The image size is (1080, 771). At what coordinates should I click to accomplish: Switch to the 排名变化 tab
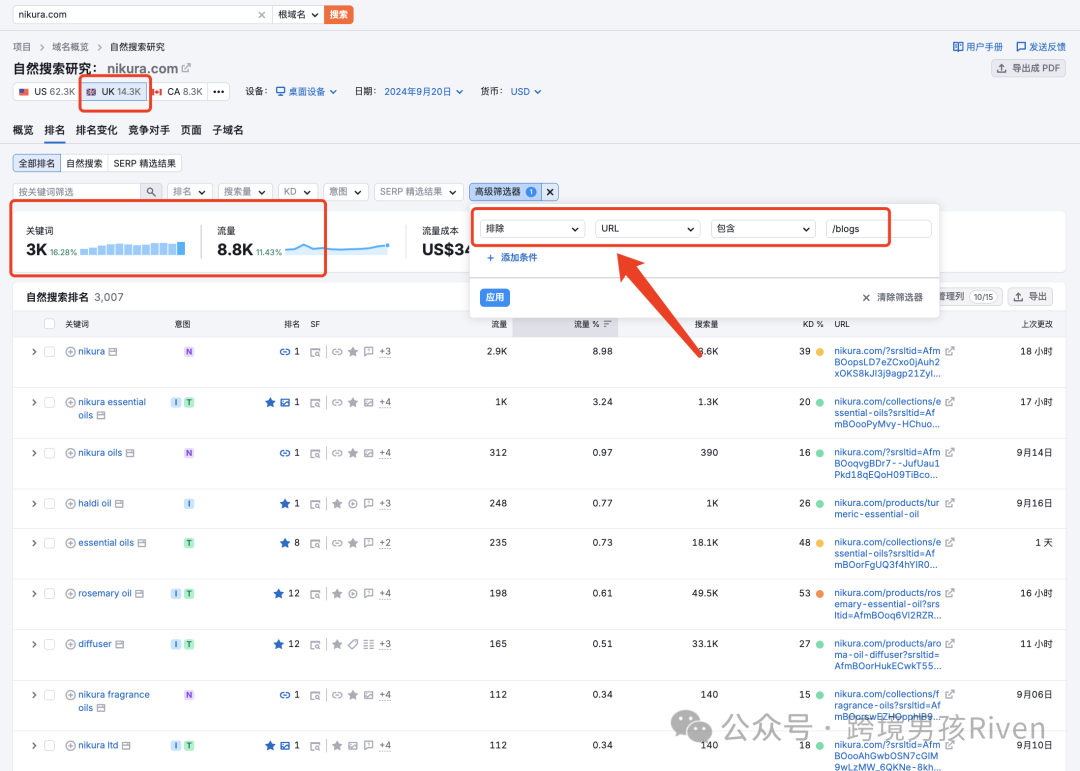(x=96, y=130)
